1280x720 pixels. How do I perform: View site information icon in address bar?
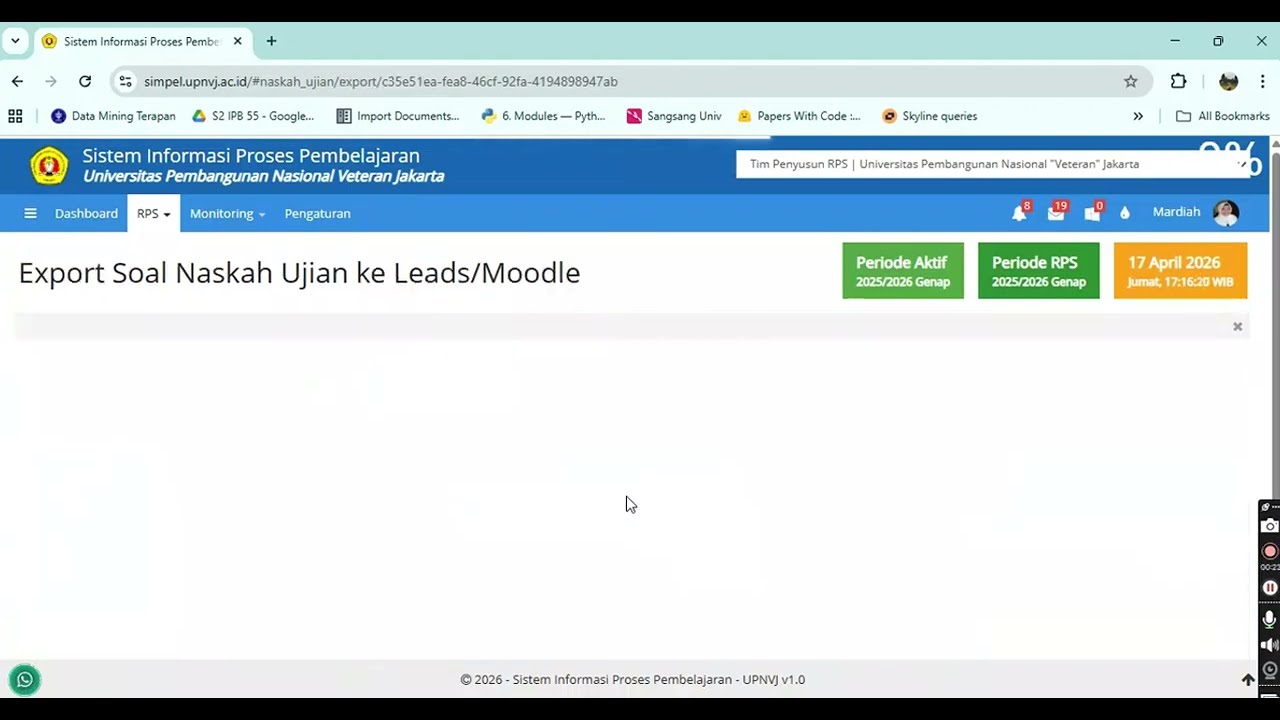125,81
